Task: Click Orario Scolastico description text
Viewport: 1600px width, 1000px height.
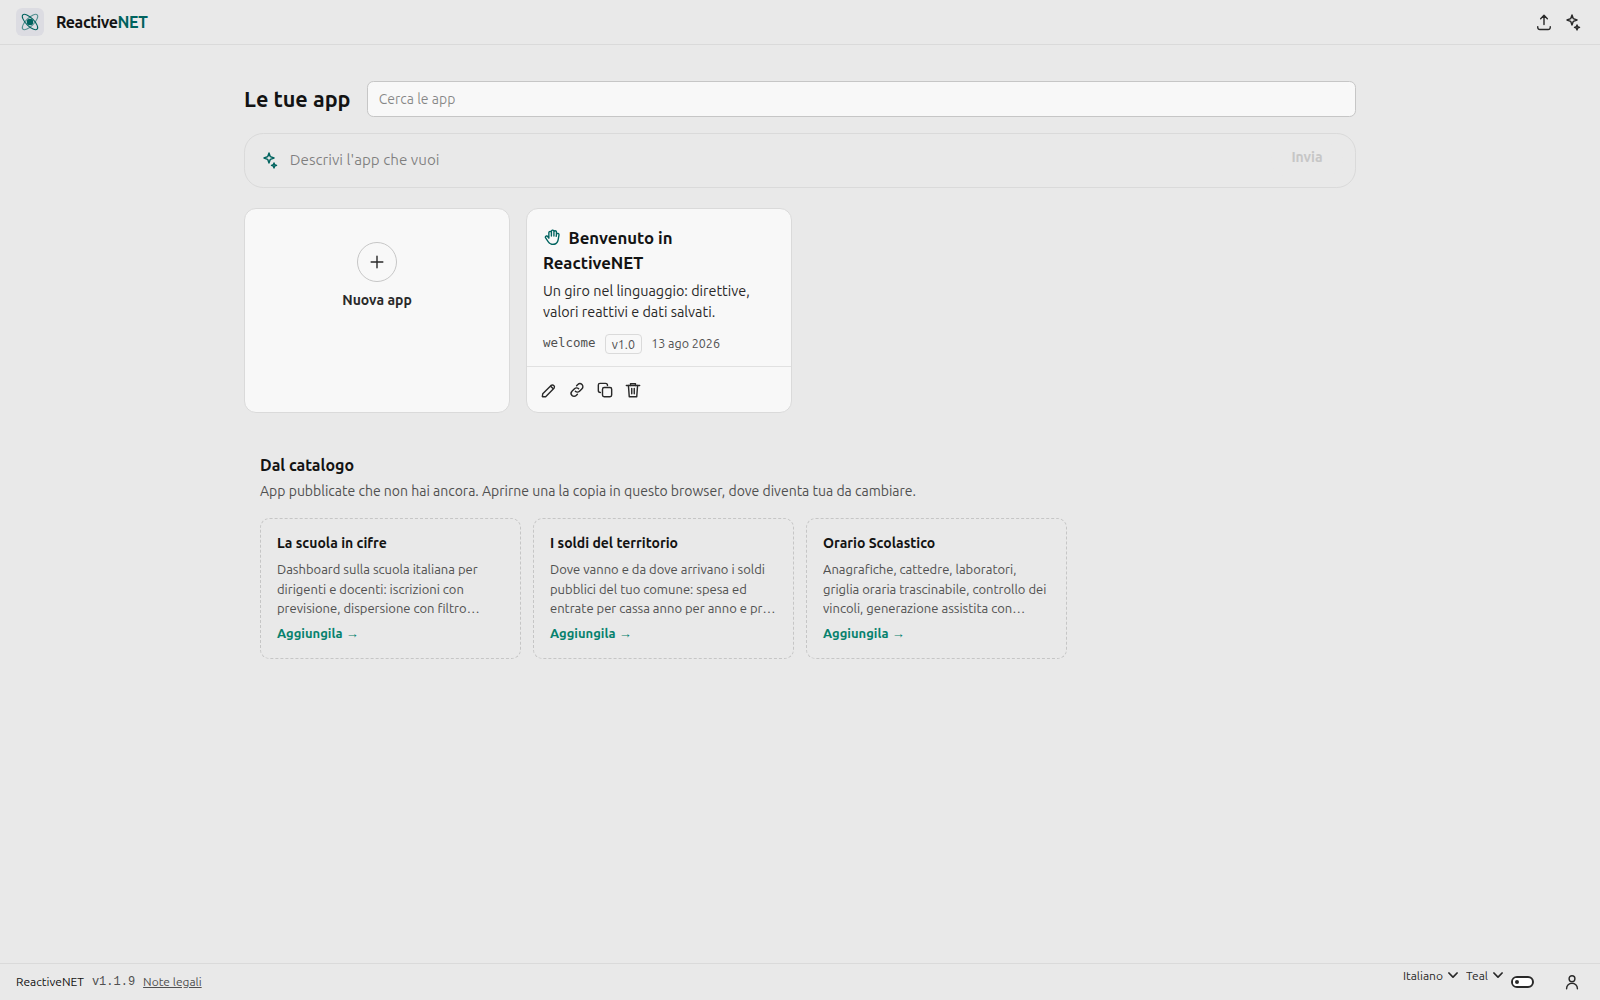Action: click(x=935, y=589)
